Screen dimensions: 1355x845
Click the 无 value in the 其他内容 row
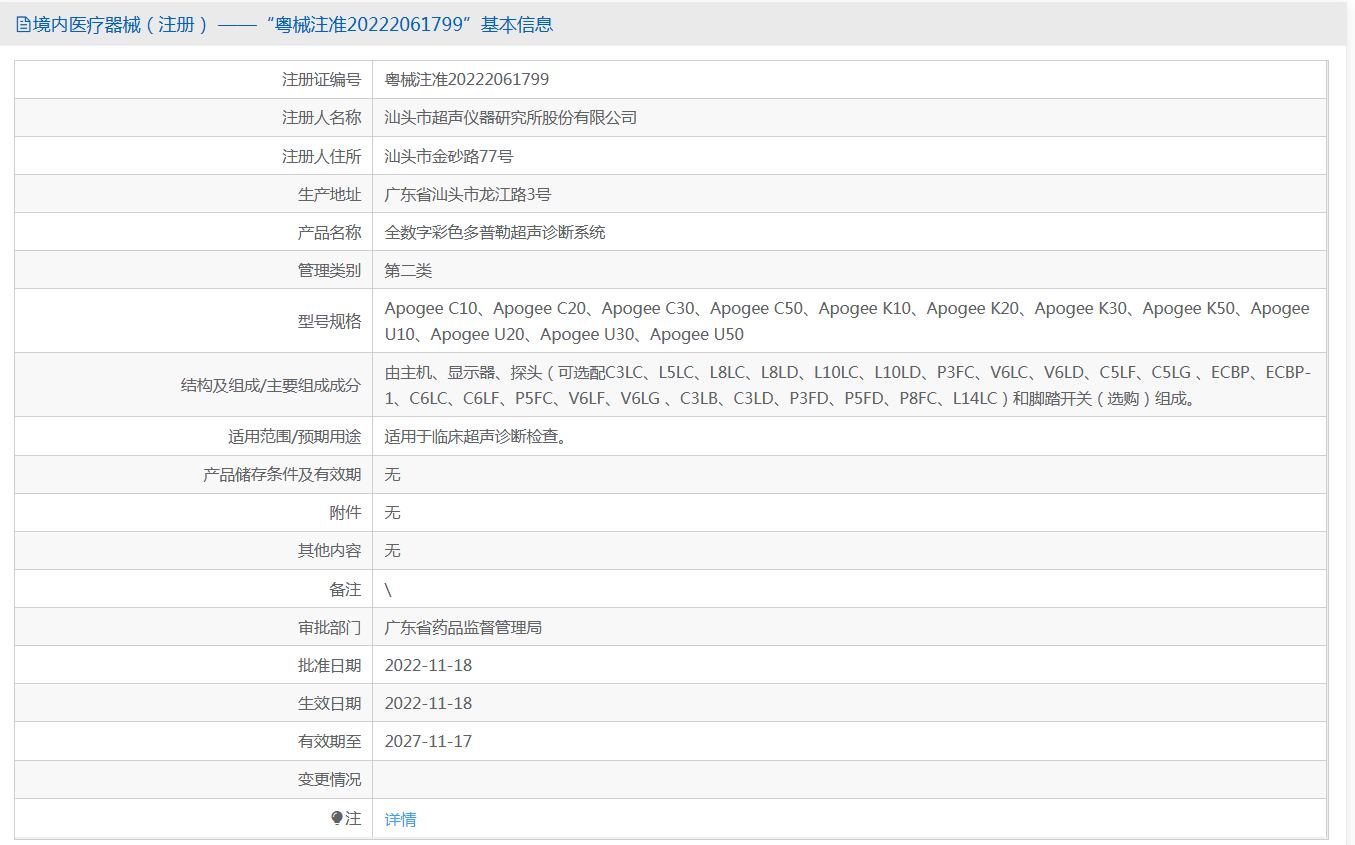(393, 551)
